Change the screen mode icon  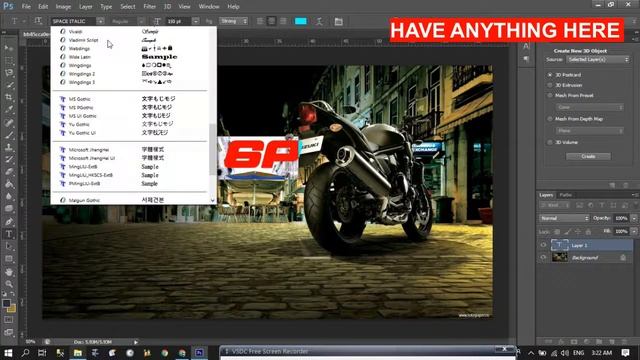coord(9,332)
